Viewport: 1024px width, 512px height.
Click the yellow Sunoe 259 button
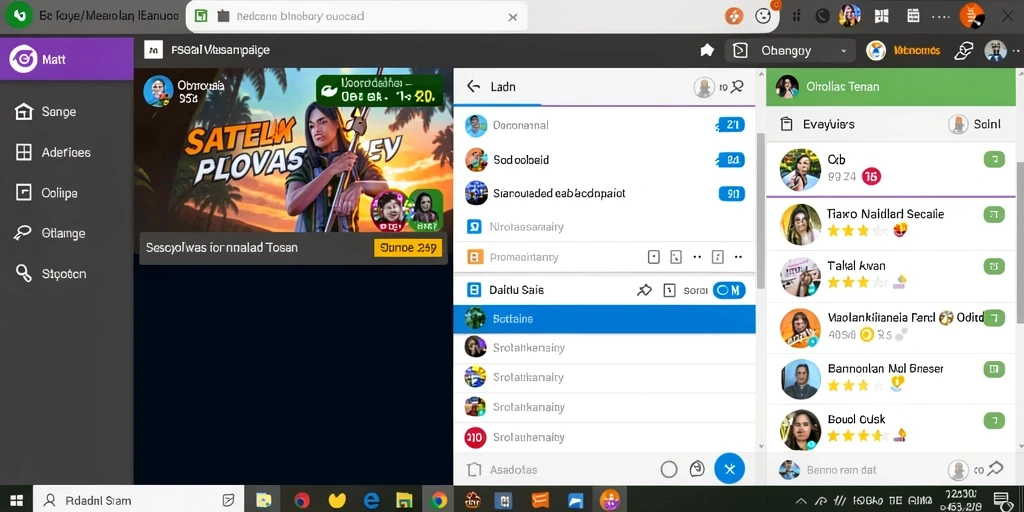(x=408, y=248)
